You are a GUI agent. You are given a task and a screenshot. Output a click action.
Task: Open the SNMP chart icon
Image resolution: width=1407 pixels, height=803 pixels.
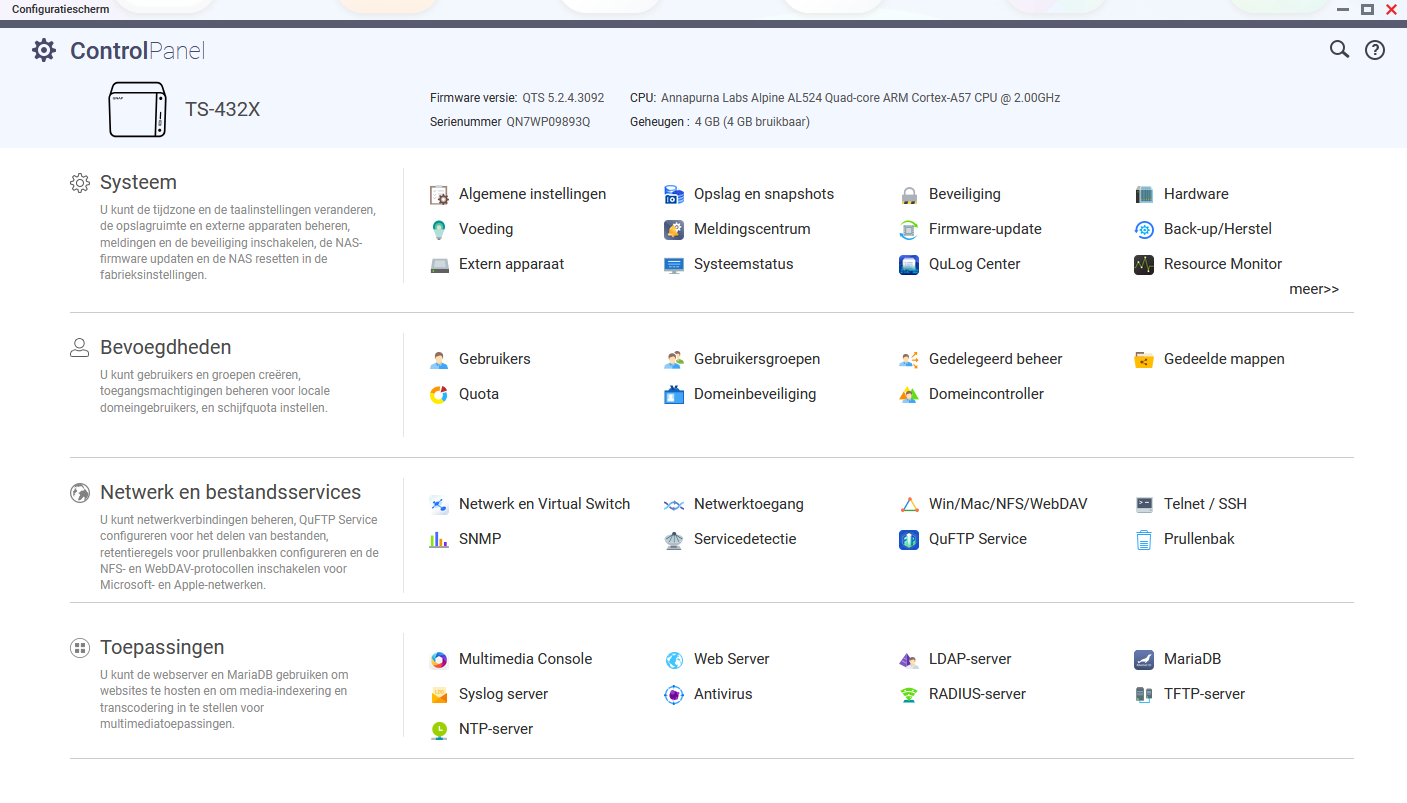pyautogui.click(x=439, y=539)
